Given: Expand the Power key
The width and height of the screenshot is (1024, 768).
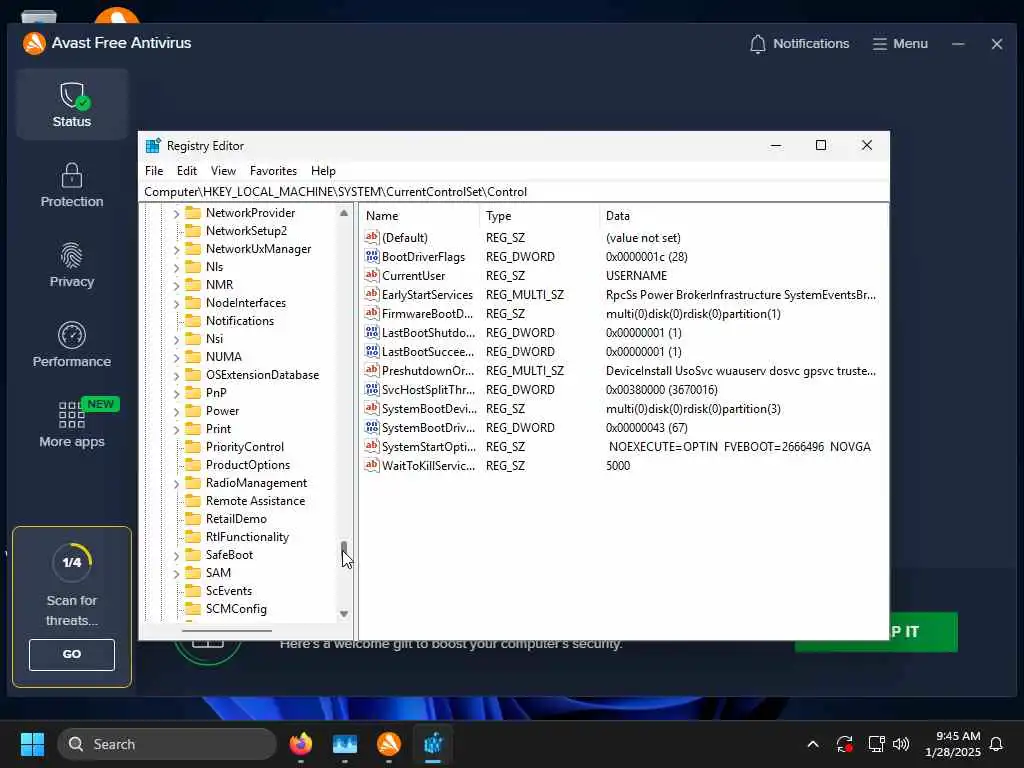Looking at the screenshot, I should [x=176, y=411].
